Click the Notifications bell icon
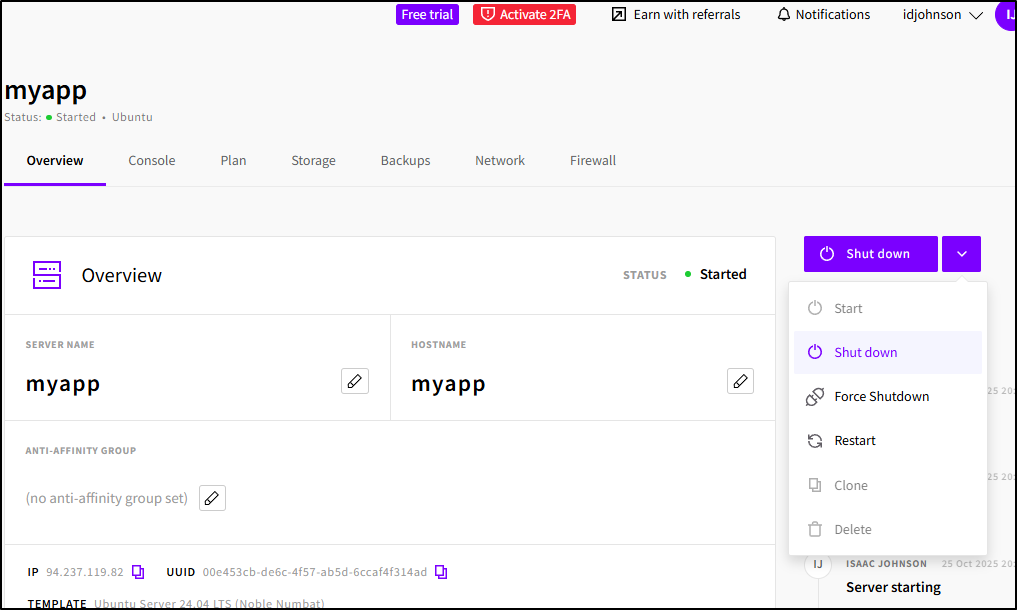The image size is (1017, 610). 784,15
